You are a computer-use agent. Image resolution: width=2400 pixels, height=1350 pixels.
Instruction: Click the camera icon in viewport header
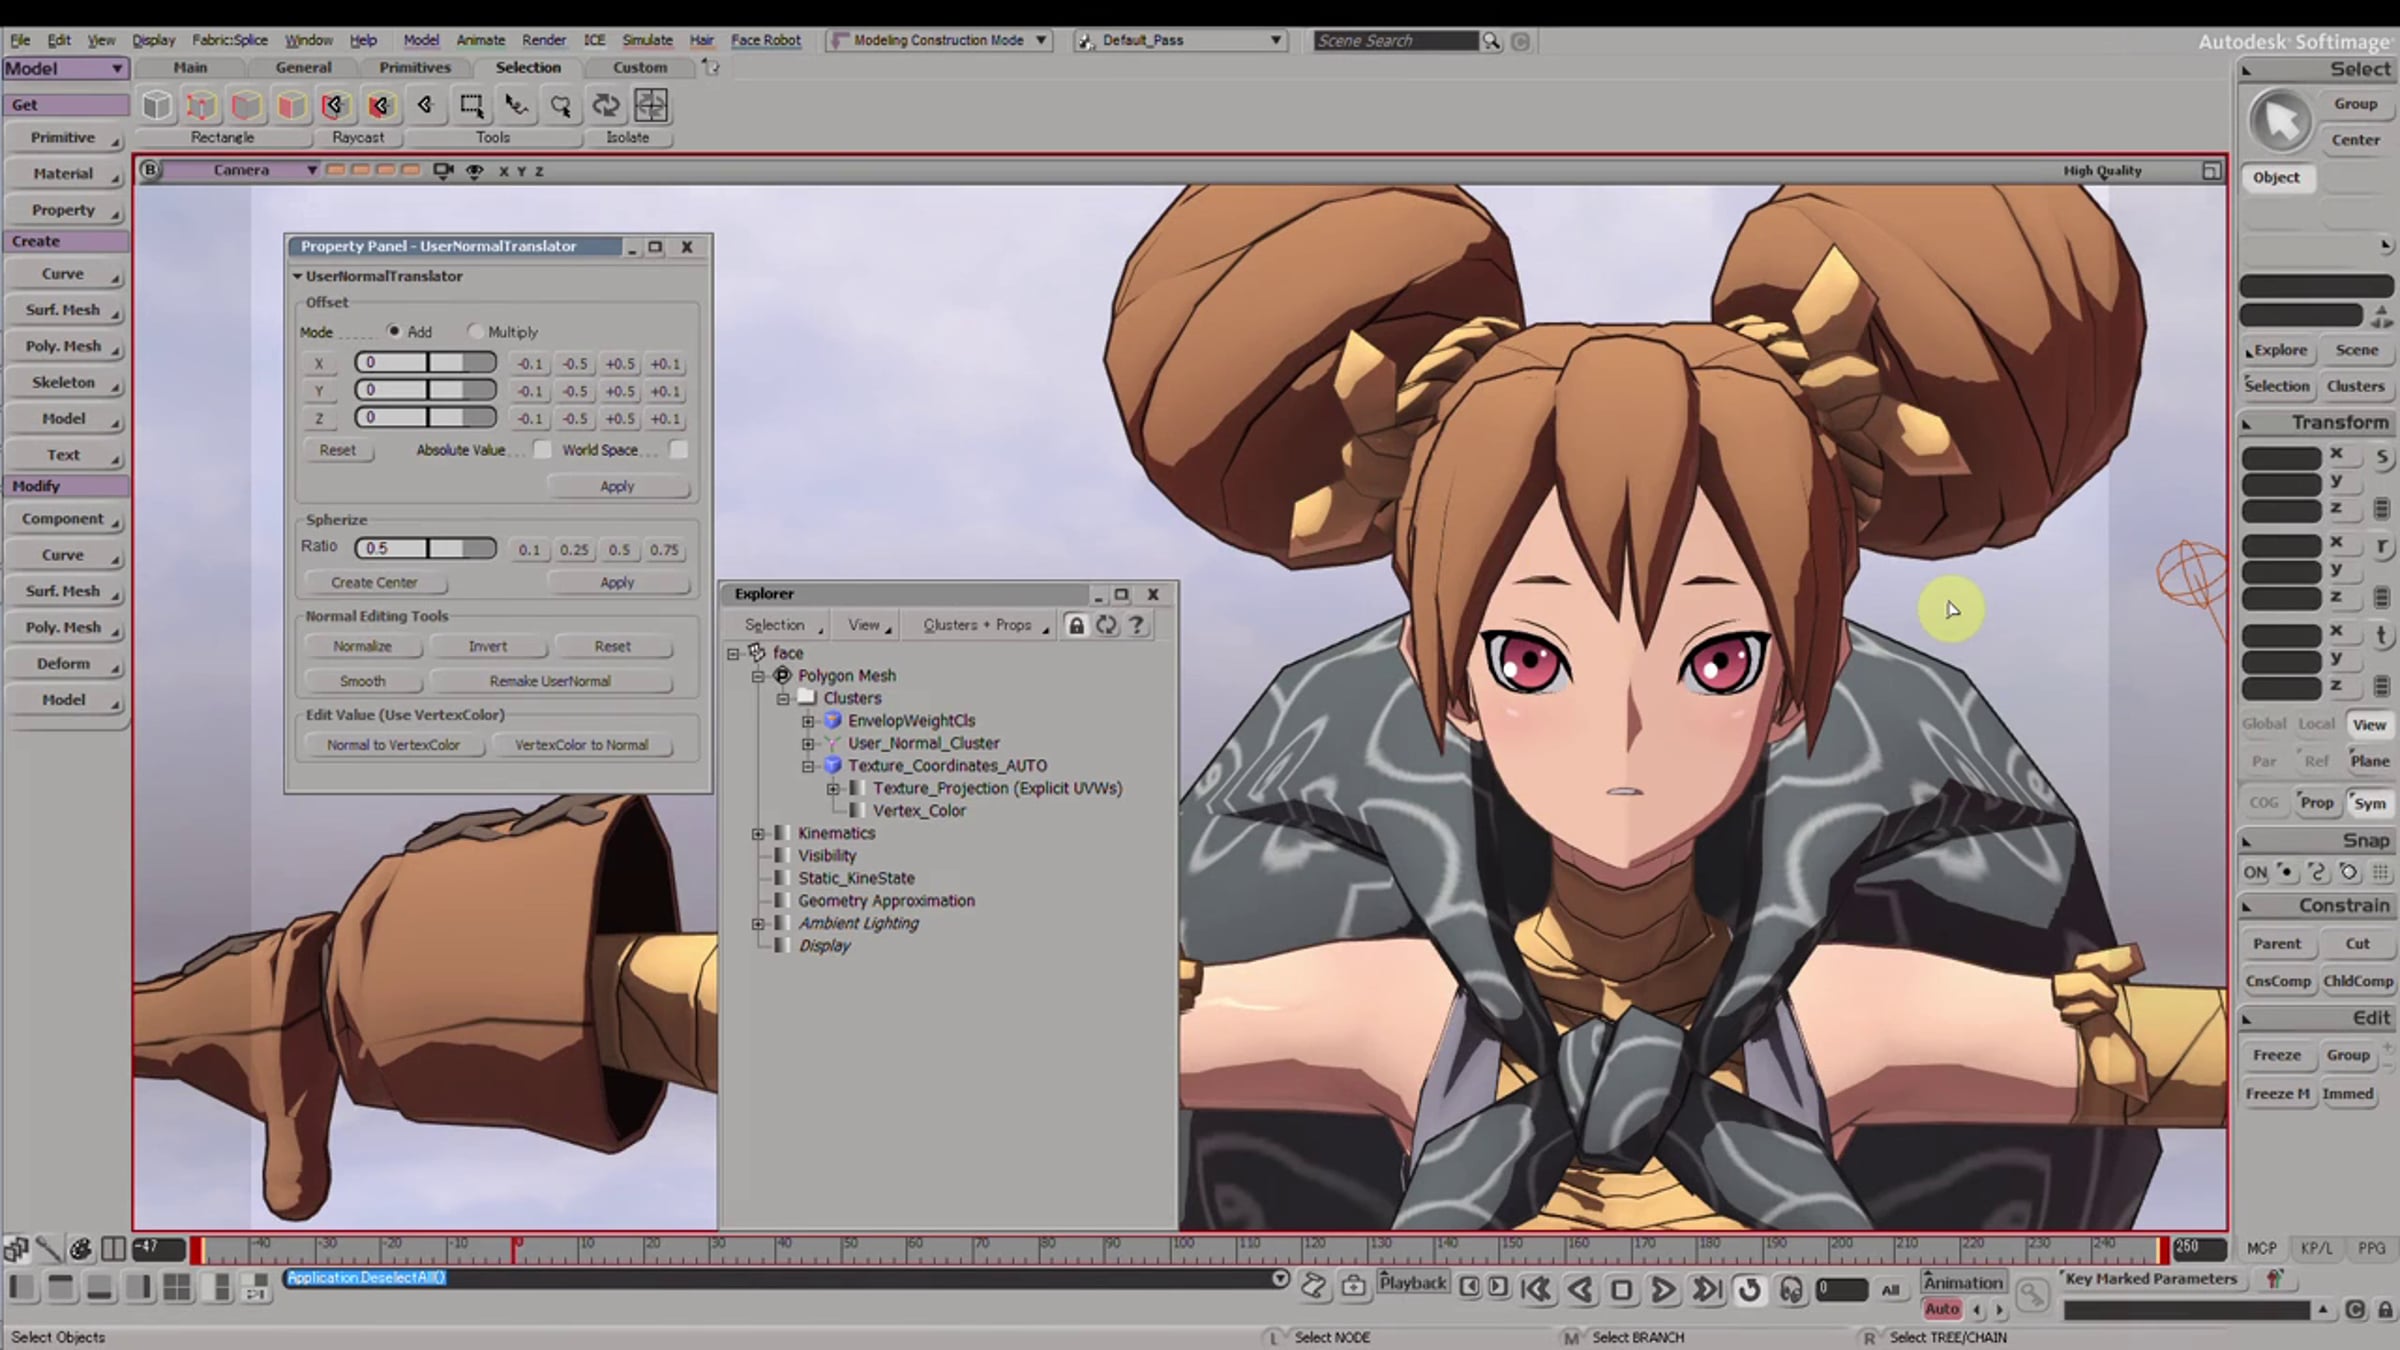pyautogui.click(x=443, y=171)
